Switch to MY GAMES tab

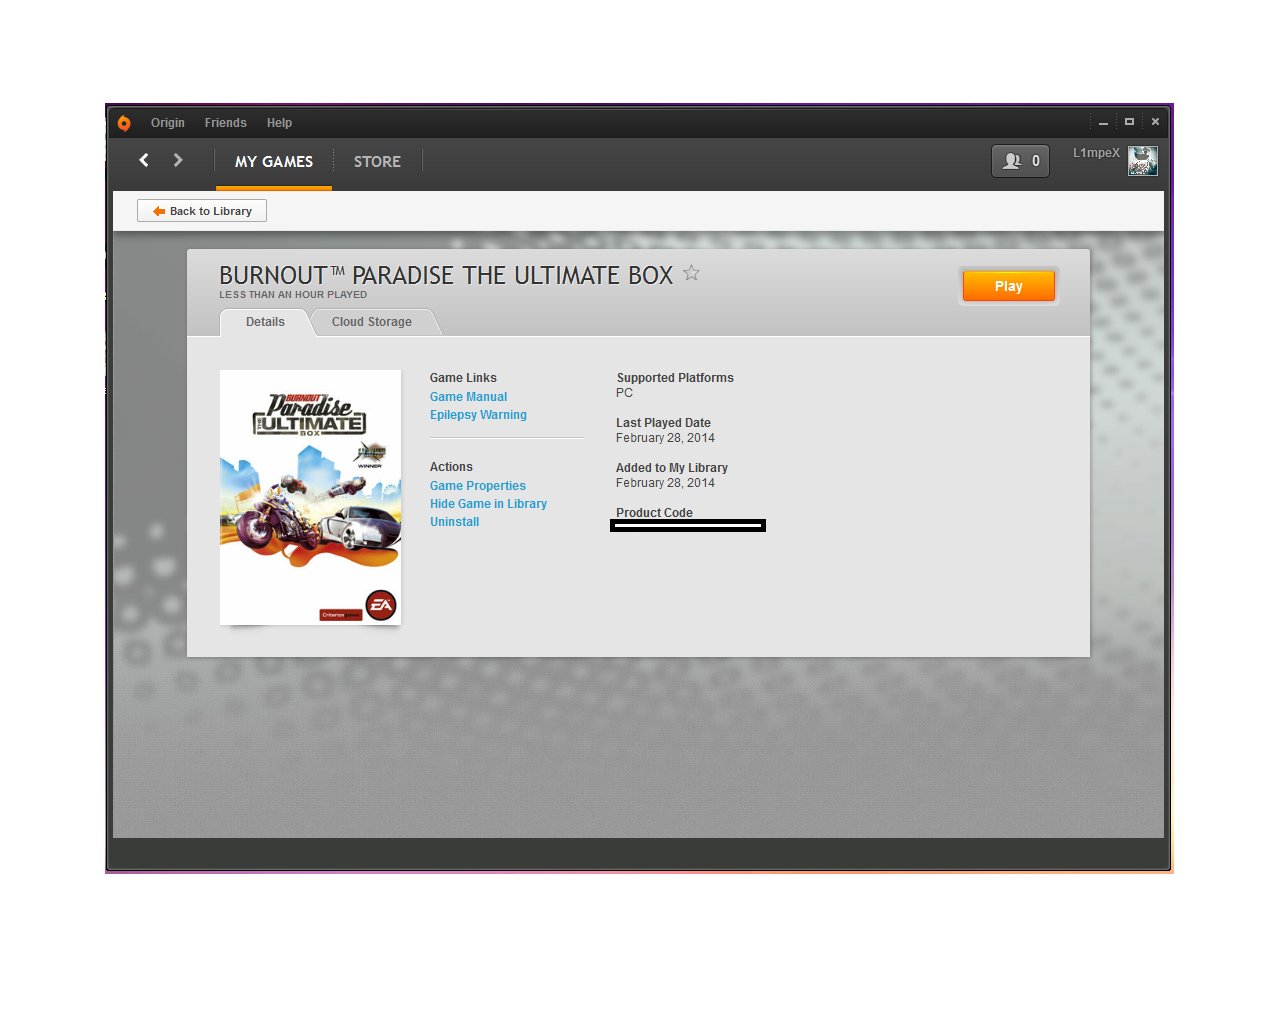[274, 161]
